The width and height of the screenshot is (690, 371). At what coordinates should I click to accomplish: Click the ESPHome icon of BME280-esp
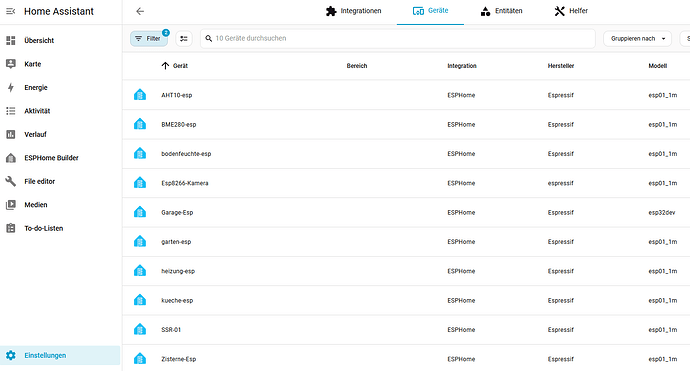pos(140,124)
